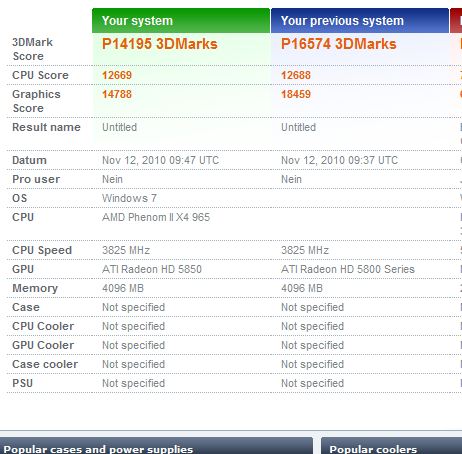The width and height of the screenshot is (462, 454).
Task: Click the 'ATI Radeon HD 5850' value
Action: [x=152, y=269]
